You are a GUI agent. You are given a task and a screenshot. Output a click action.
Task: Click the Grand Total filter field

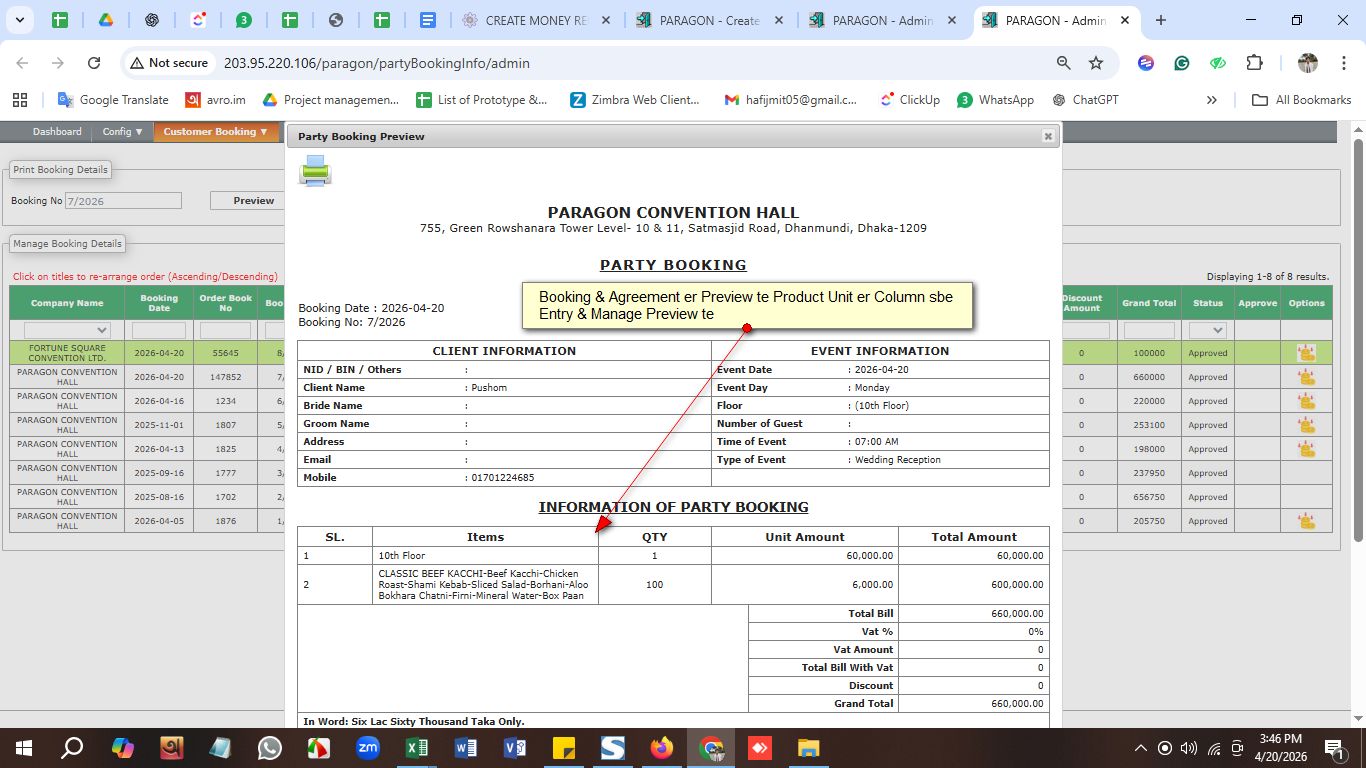coord(1149,330)
